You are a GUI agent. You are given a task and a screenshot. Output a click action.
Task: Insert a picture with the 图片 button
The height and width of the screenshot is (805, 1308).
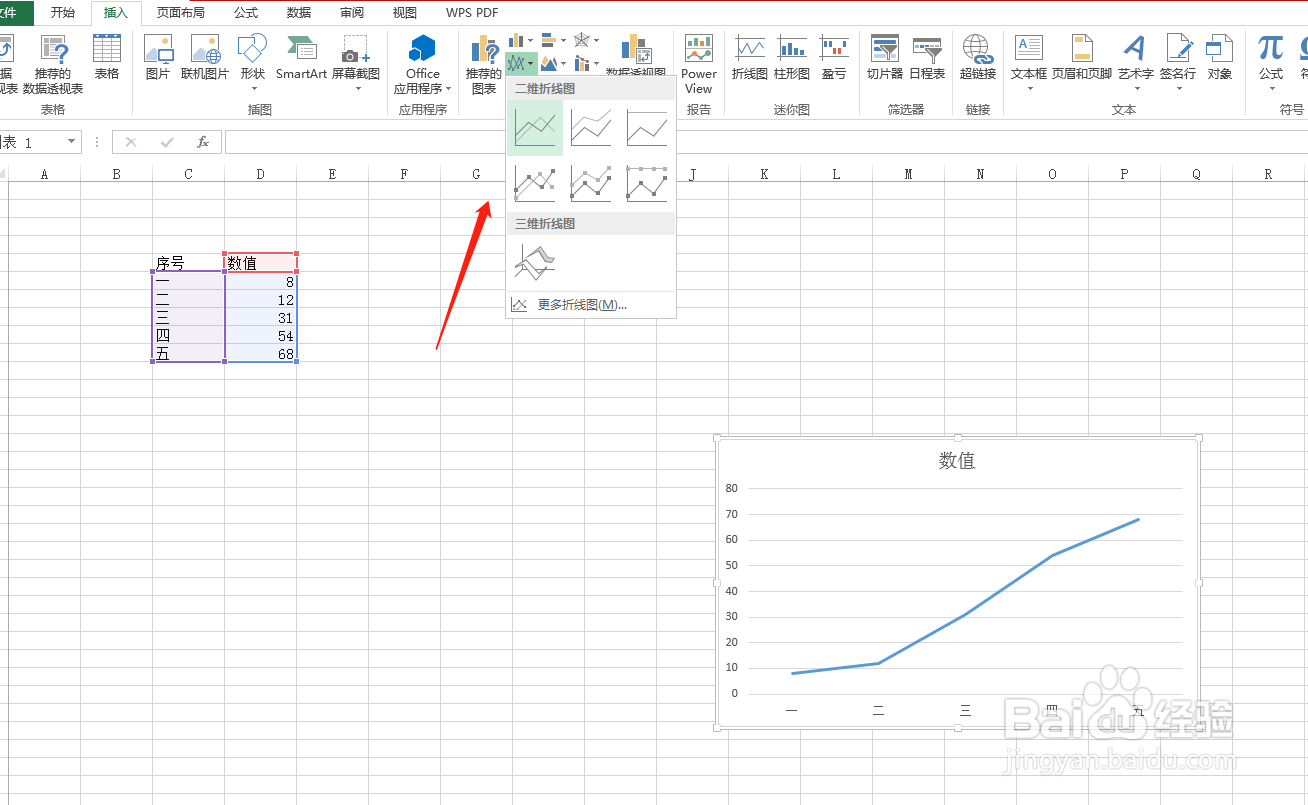click(x=158, y=57)
